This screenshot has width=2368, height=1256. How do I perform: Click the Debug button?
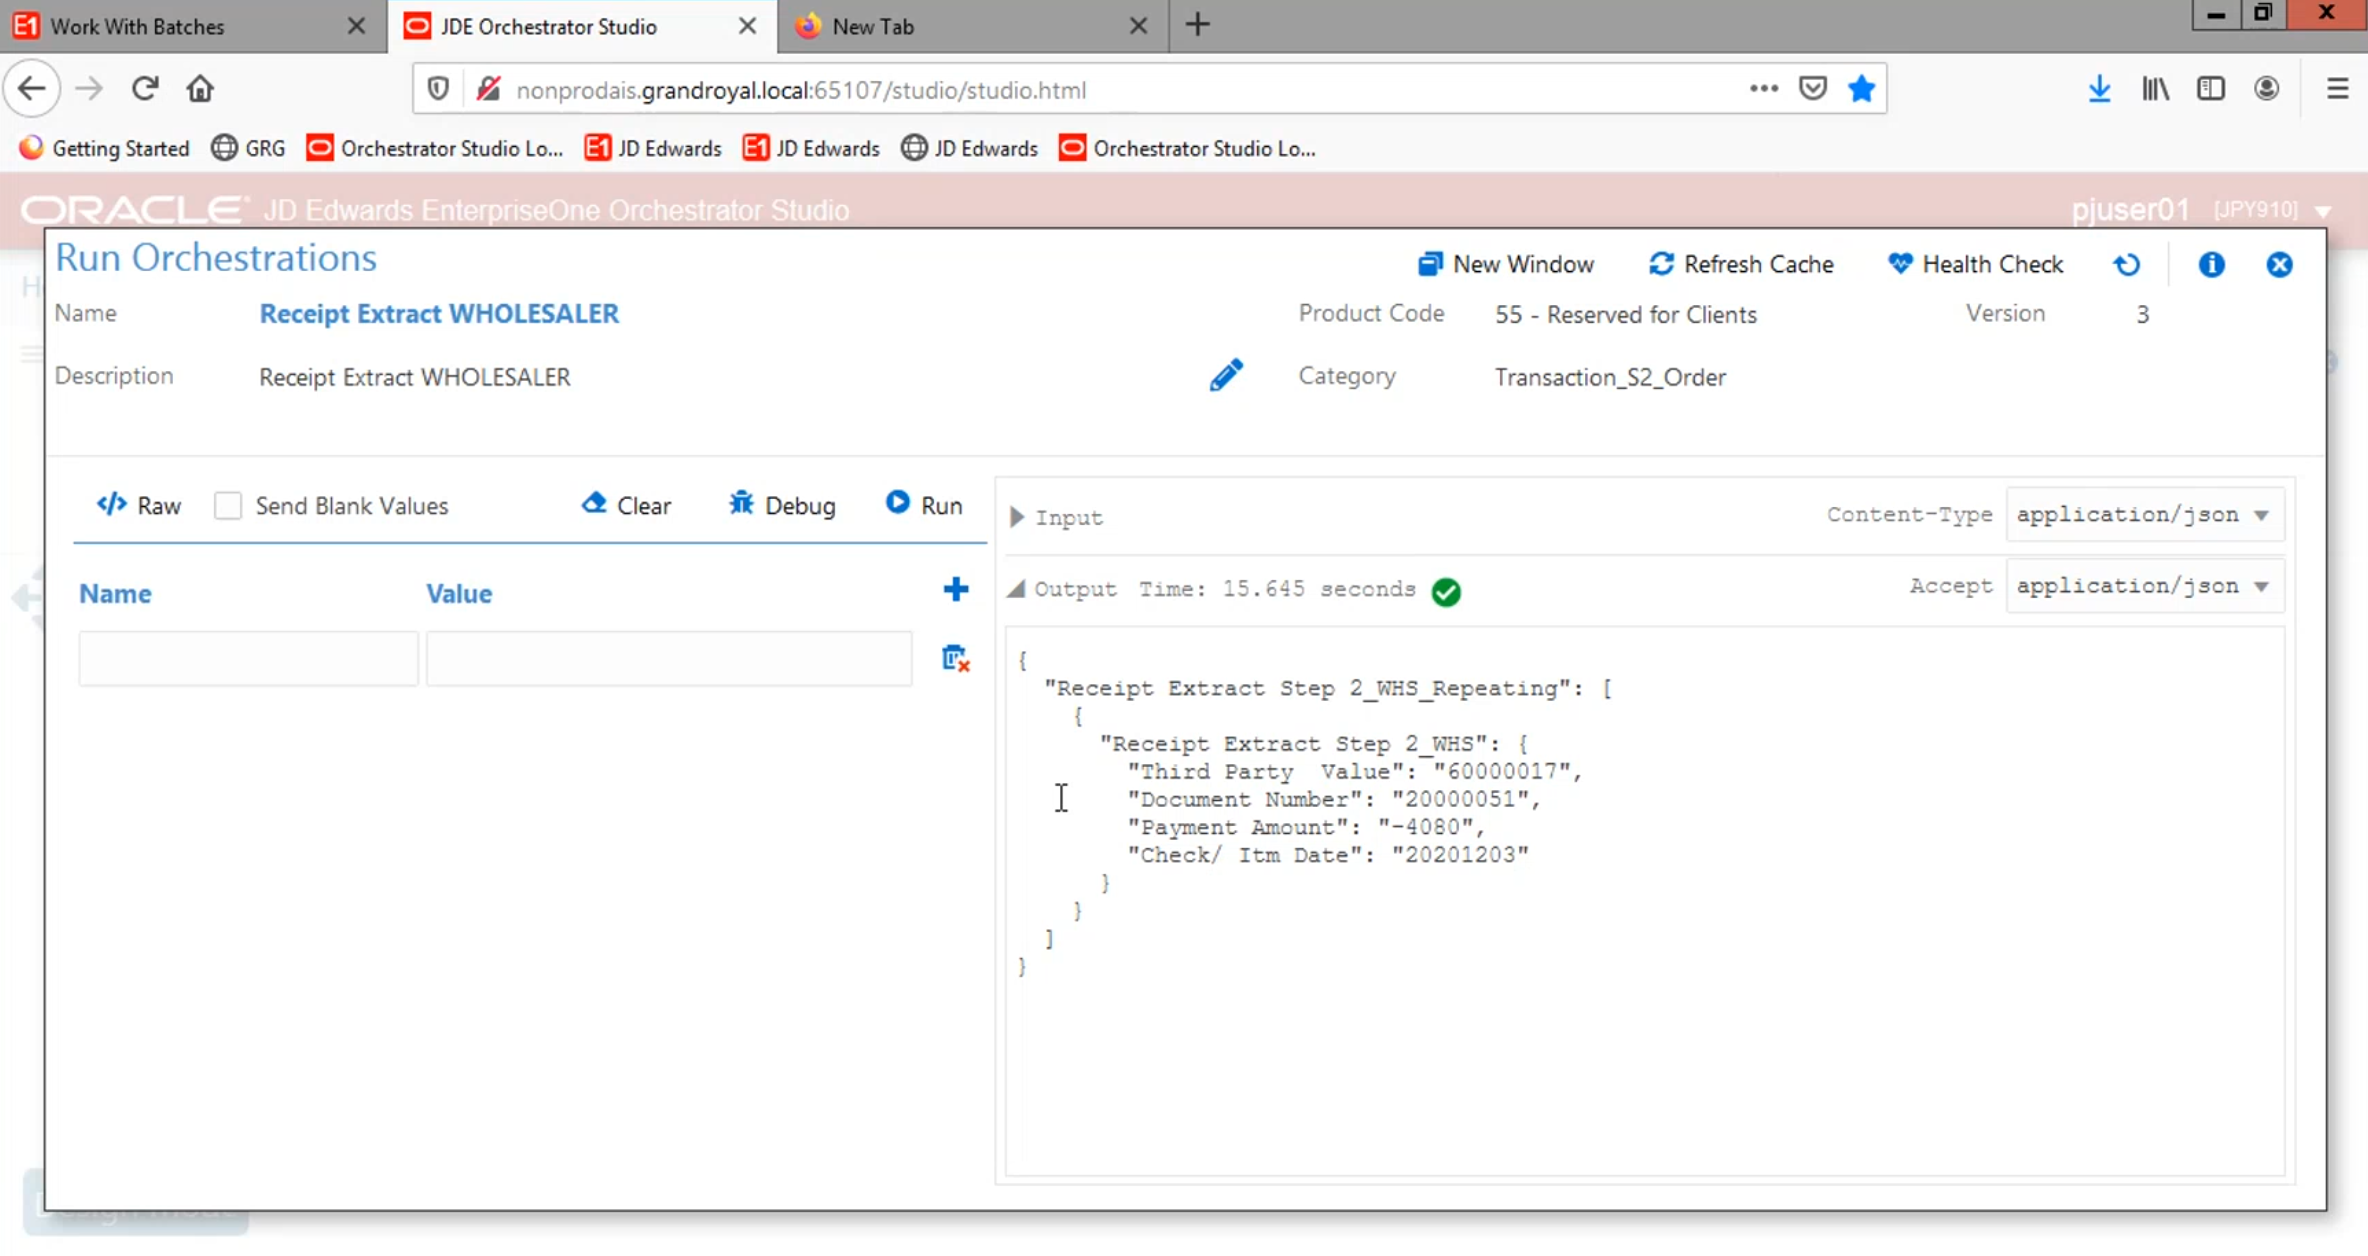pos(781,505)
